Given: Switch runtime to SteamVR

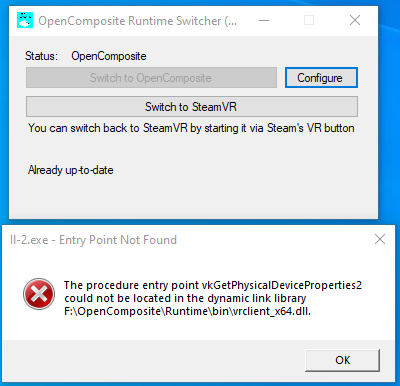Looking at the screenshot, I should (192, 107).
